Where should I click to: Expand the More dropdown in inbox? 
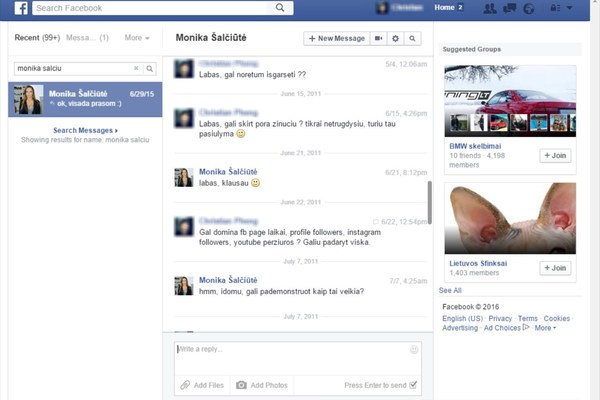137,38
